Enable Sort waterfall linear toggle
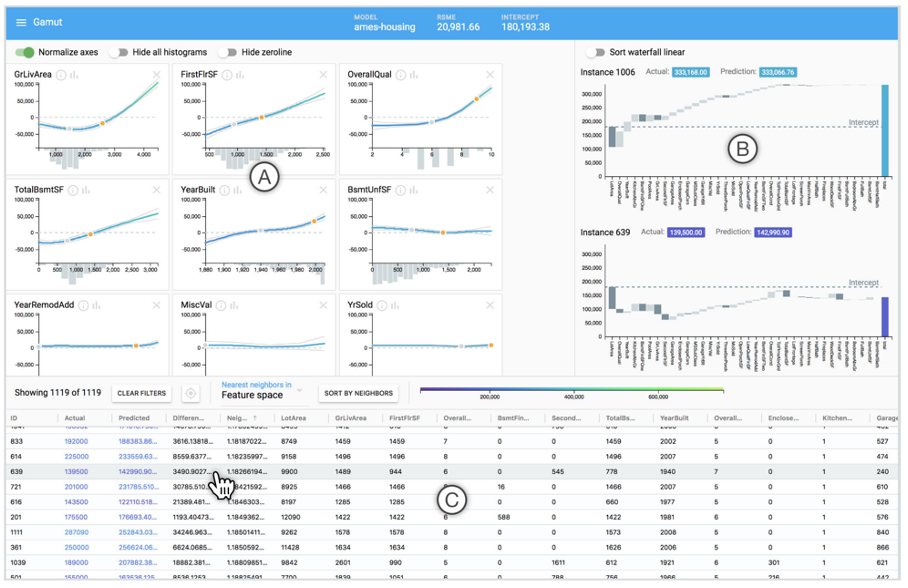 [597, 52]
